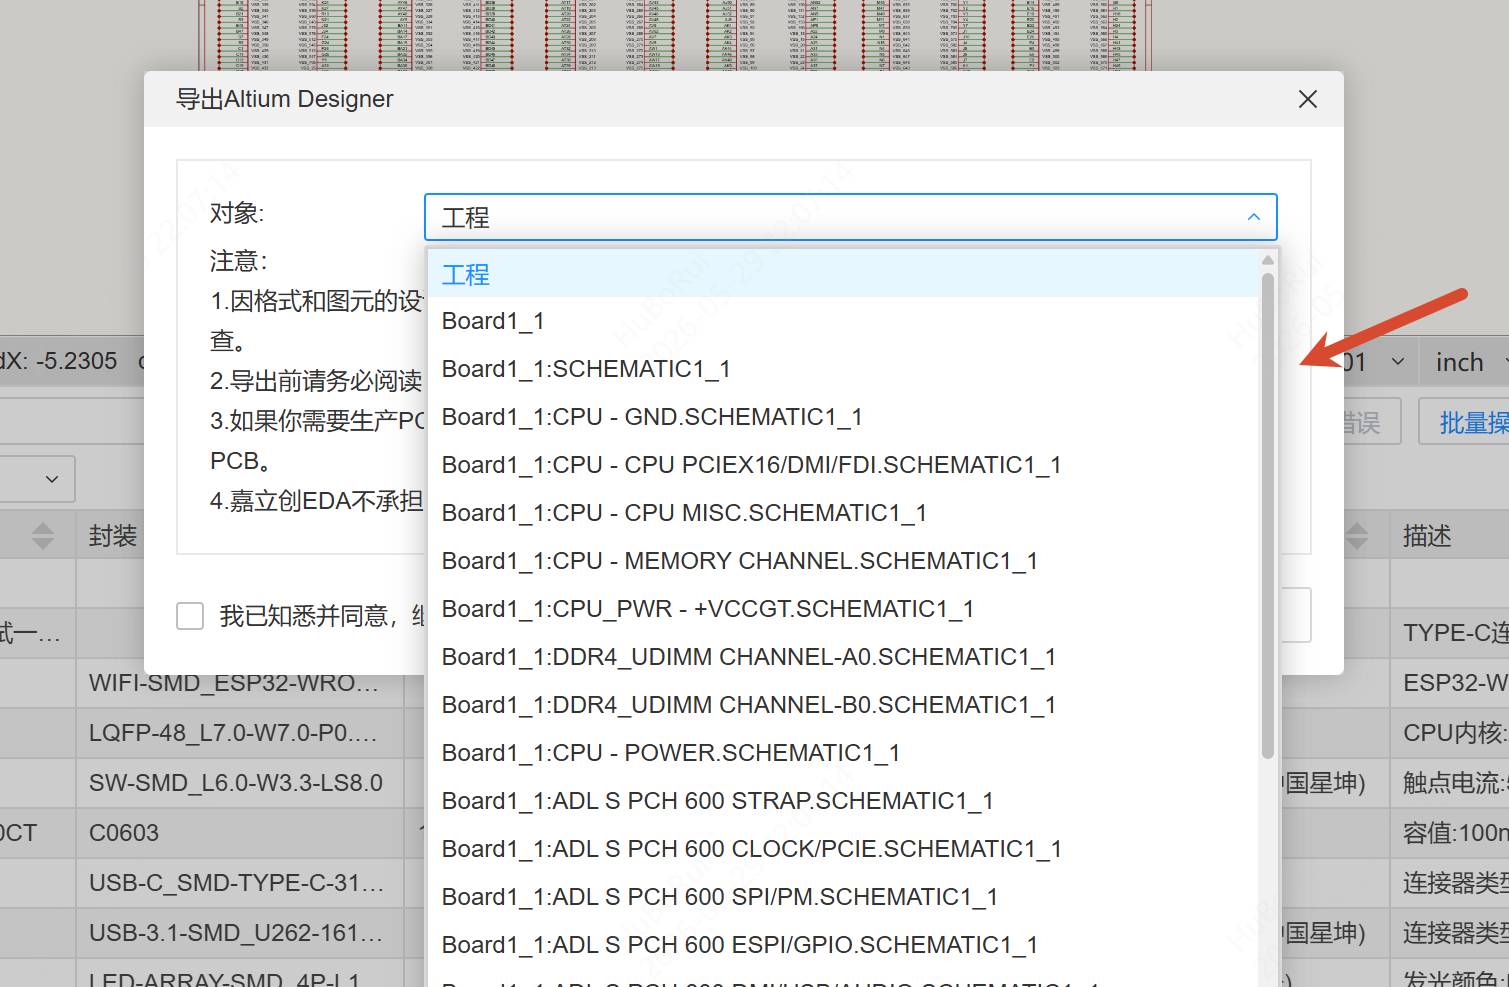Click the scroll-up arrow of dropdown list
The width and height of the screenshot is (1509, 987).
[x=1268, y=260]
